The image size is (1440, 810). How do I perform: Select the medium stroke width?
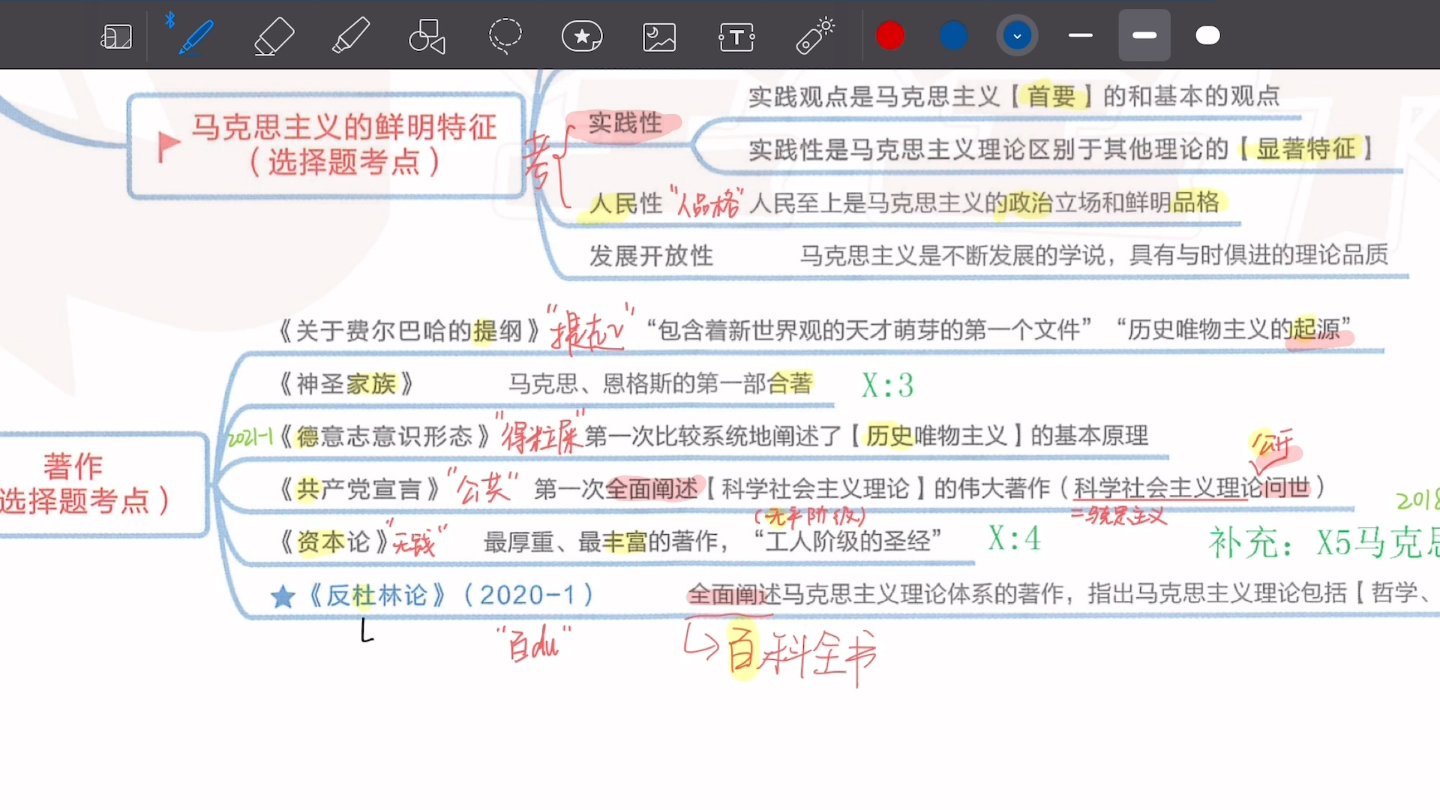pos(1144,36)
